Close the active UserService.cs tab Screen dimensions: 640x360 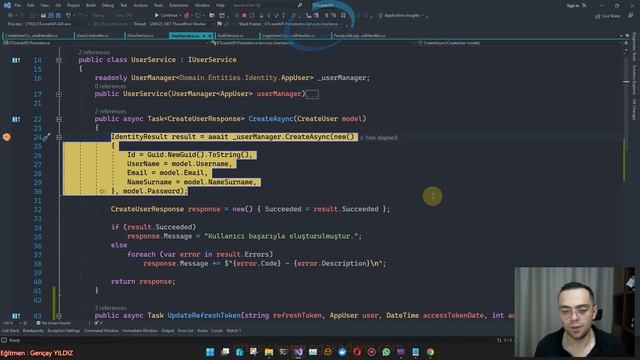pos(210,36)
